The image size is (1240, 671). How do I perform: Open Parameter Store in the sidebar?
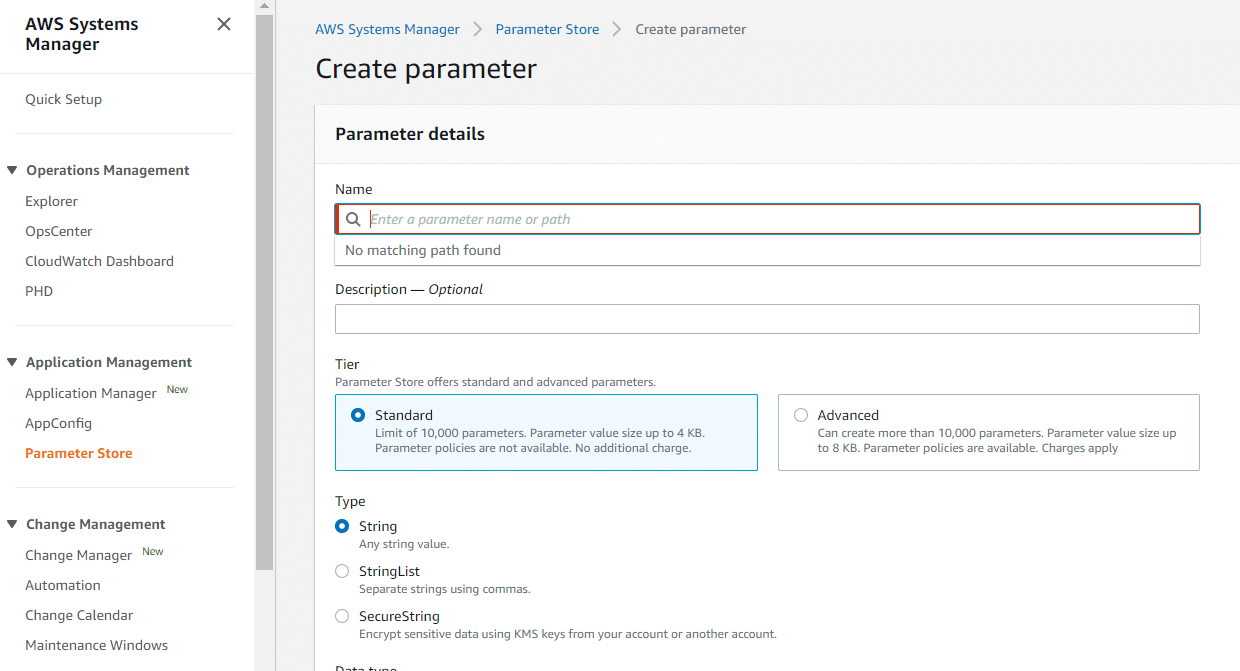click(x=79, y=453)
